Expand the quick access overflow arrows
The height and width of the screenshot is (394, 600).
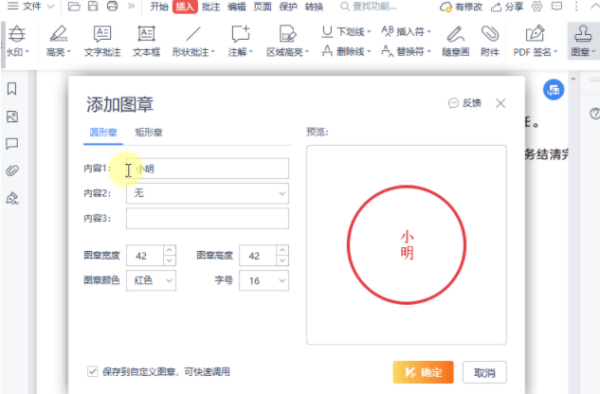tap(131, 7)
